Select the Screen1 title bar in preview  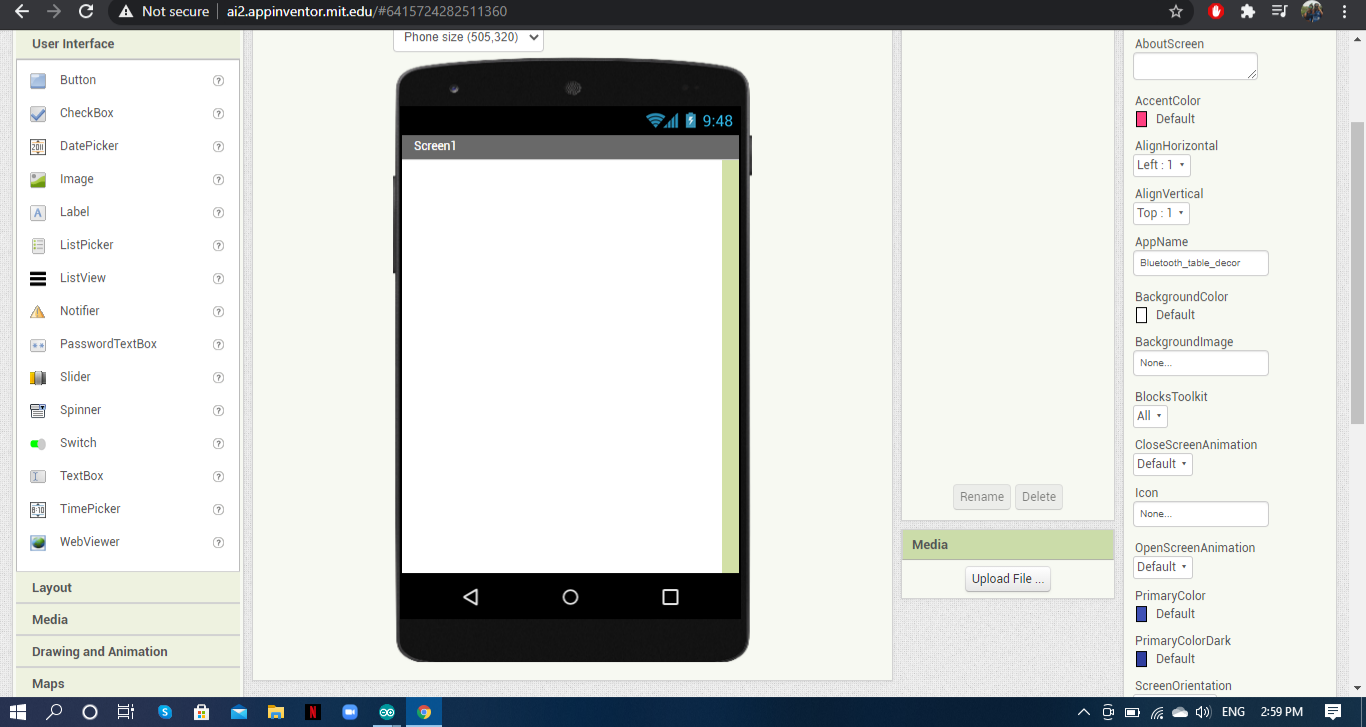[570, 147]
